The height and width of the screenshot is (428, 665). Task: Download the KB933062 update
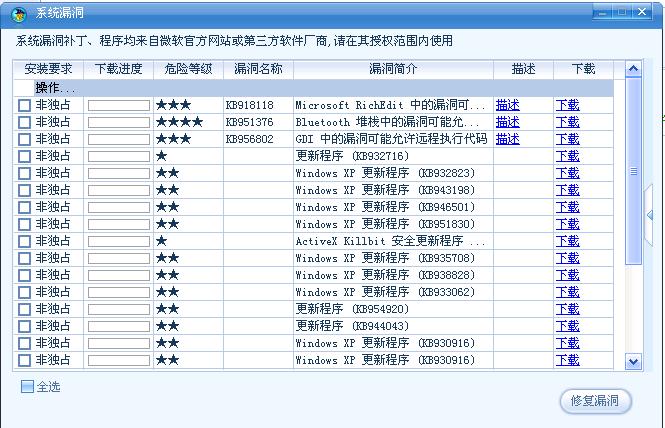pyautogui.click(x=567, y=292)
